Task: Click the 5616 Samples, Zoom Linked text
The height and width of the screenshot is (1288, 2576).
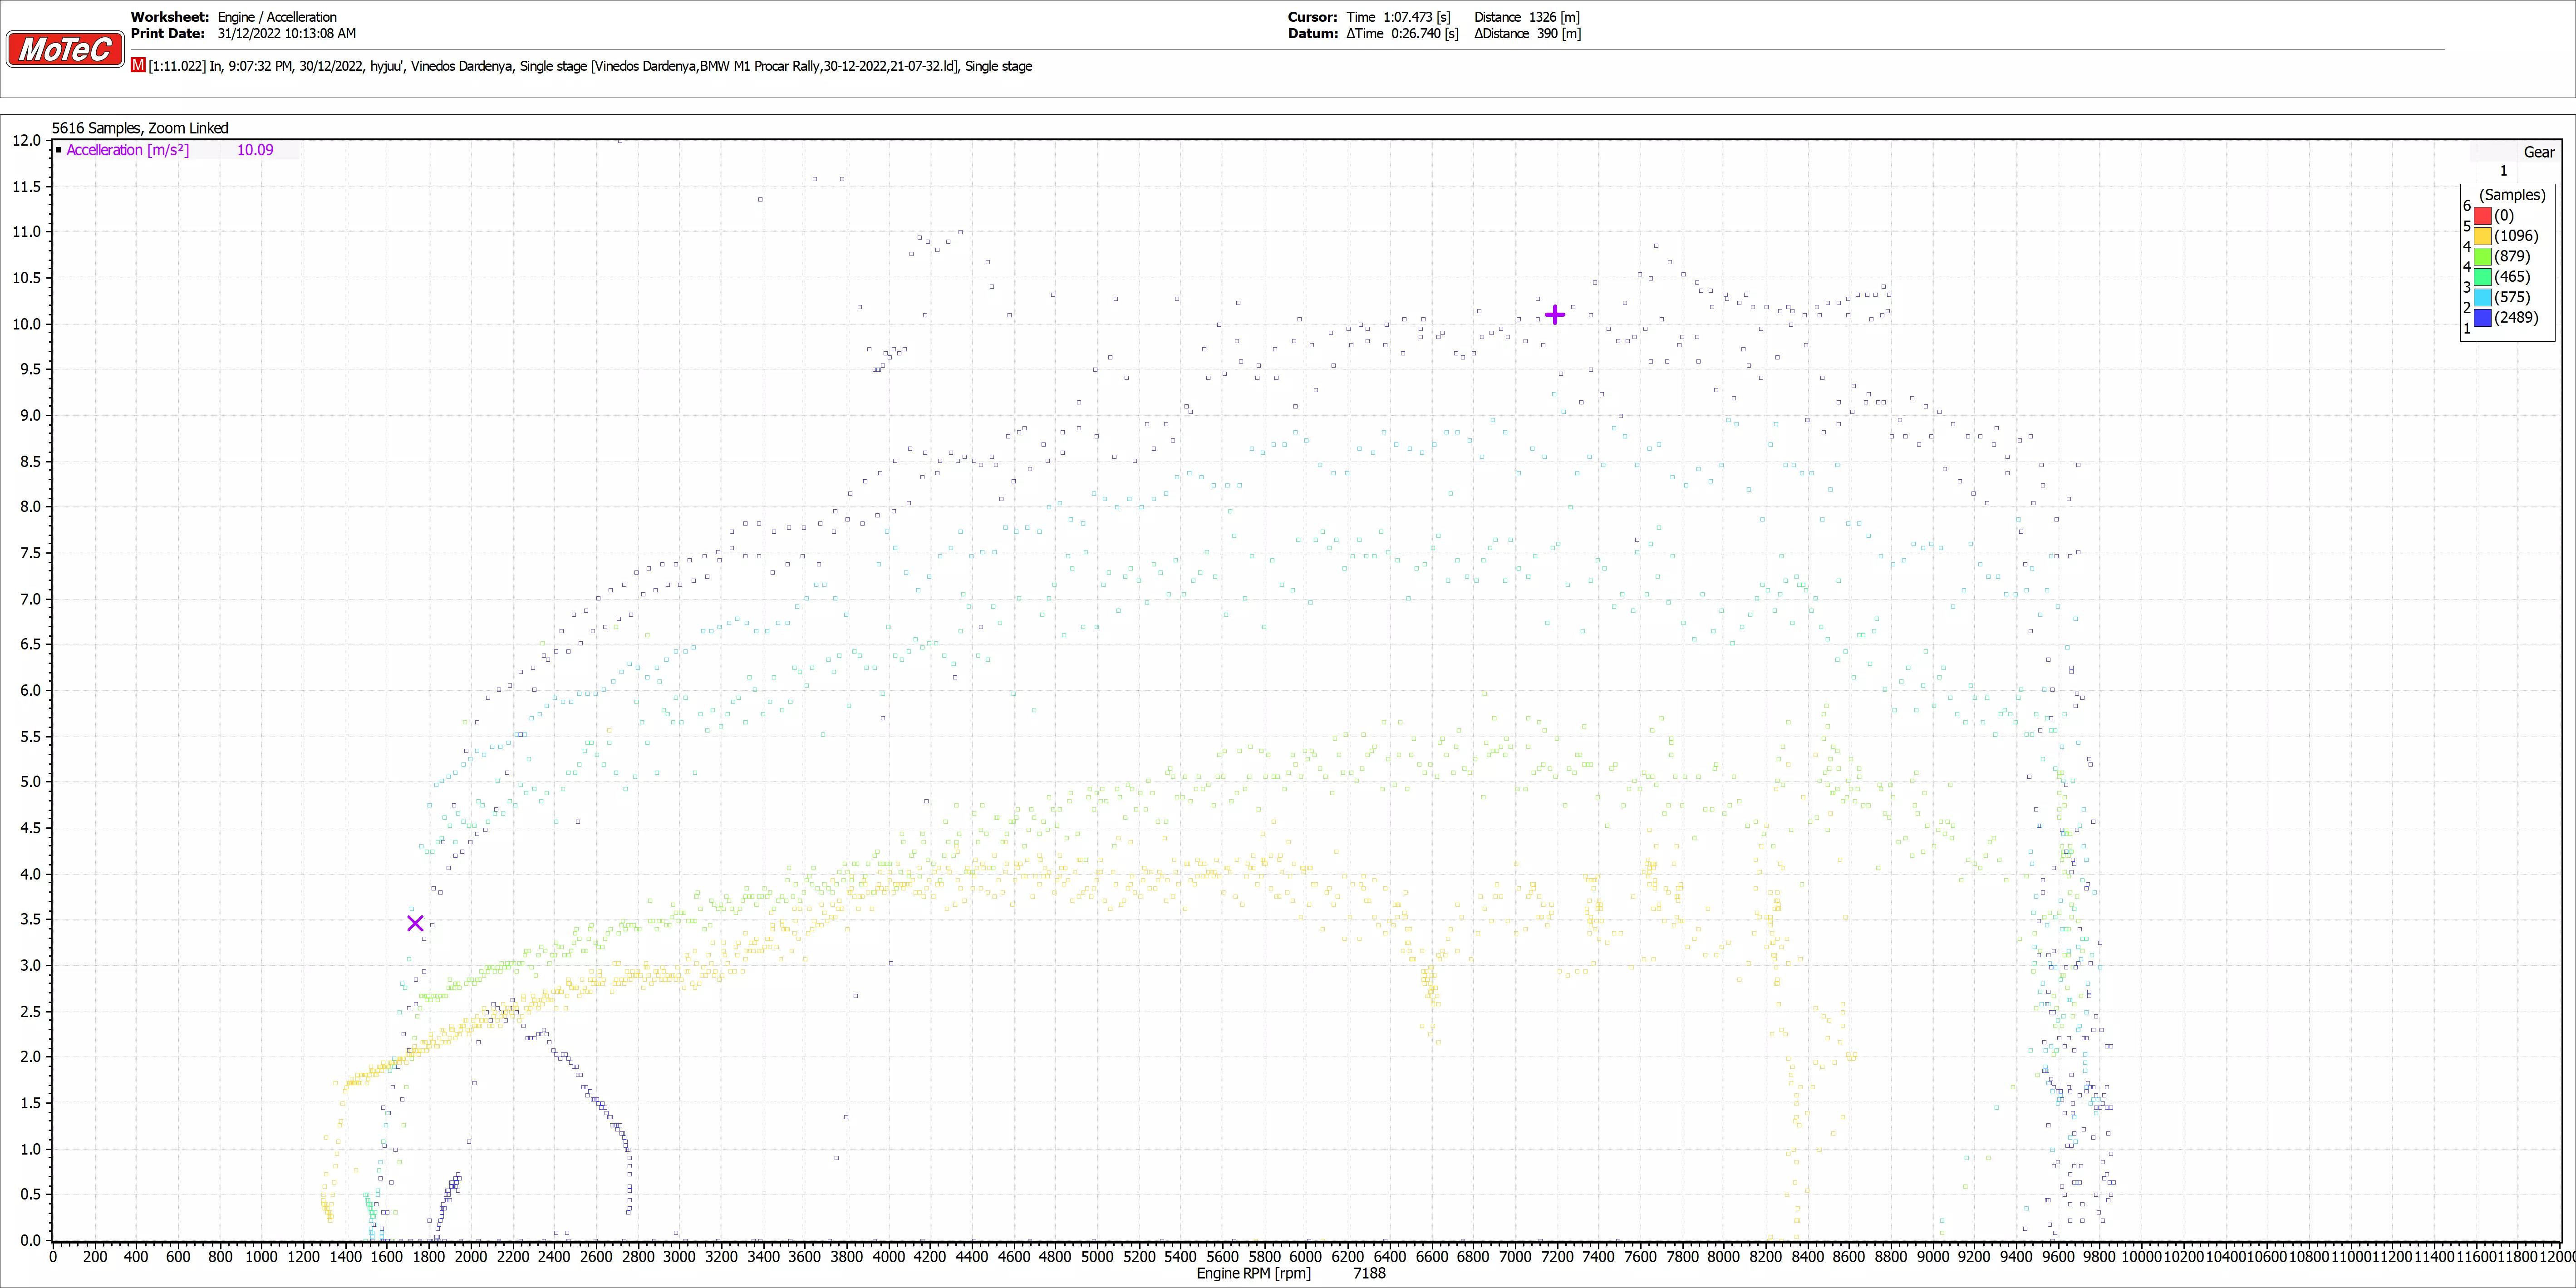Action: [x=140, y=128]
